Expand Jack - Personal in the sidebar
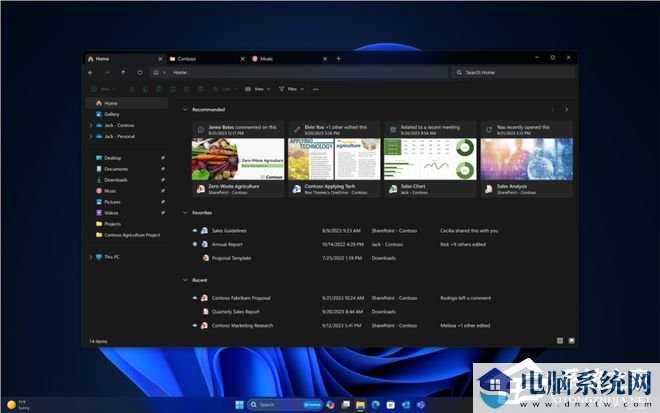 [x=91, y=136]
